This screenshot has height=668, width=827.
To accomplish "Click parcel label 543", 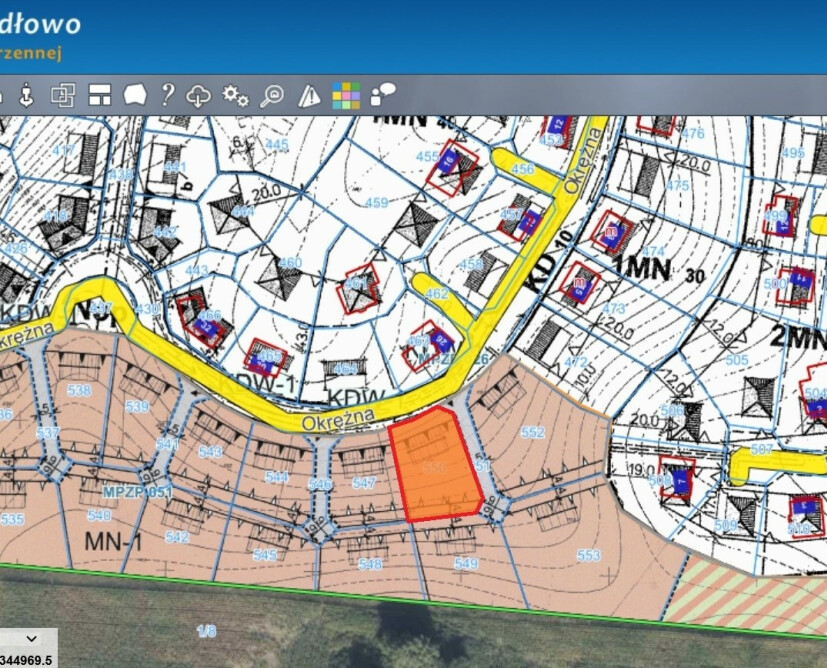I will (210, 452).
